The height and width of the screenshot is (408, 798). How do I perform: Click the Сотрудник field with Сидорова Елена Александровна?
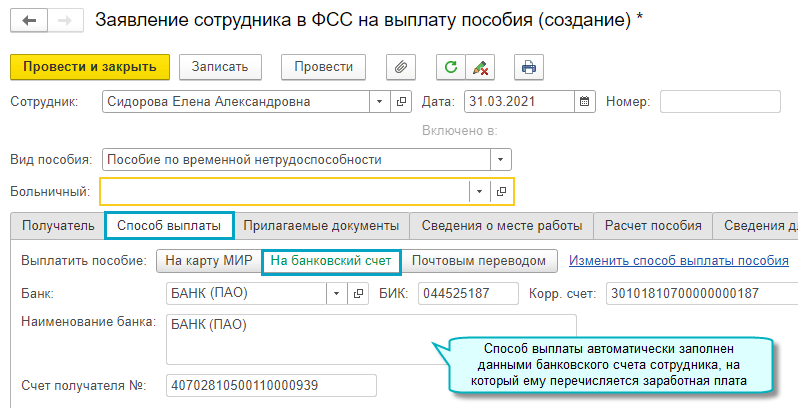[236, 101]
